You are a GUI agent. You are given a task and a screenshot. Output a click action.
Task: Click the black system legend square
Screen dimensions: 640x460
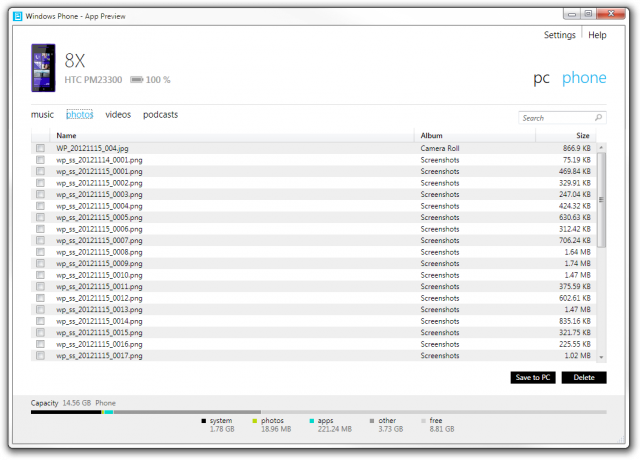(203, 421)
